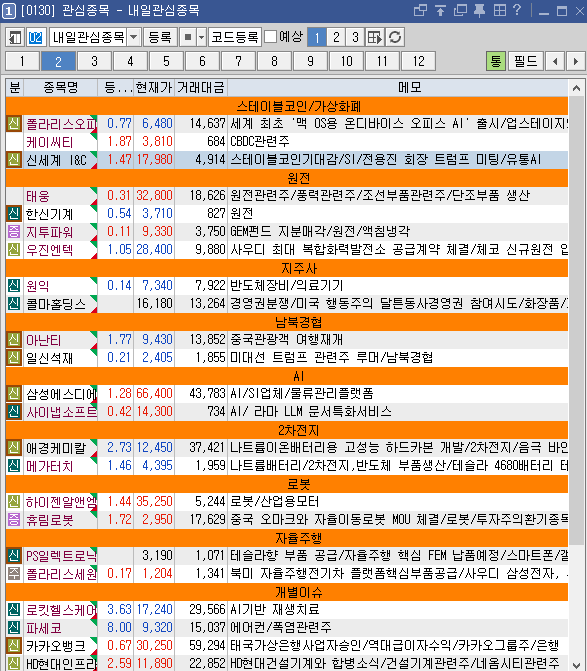Click the scrollbar down arrow

point(576,663)
